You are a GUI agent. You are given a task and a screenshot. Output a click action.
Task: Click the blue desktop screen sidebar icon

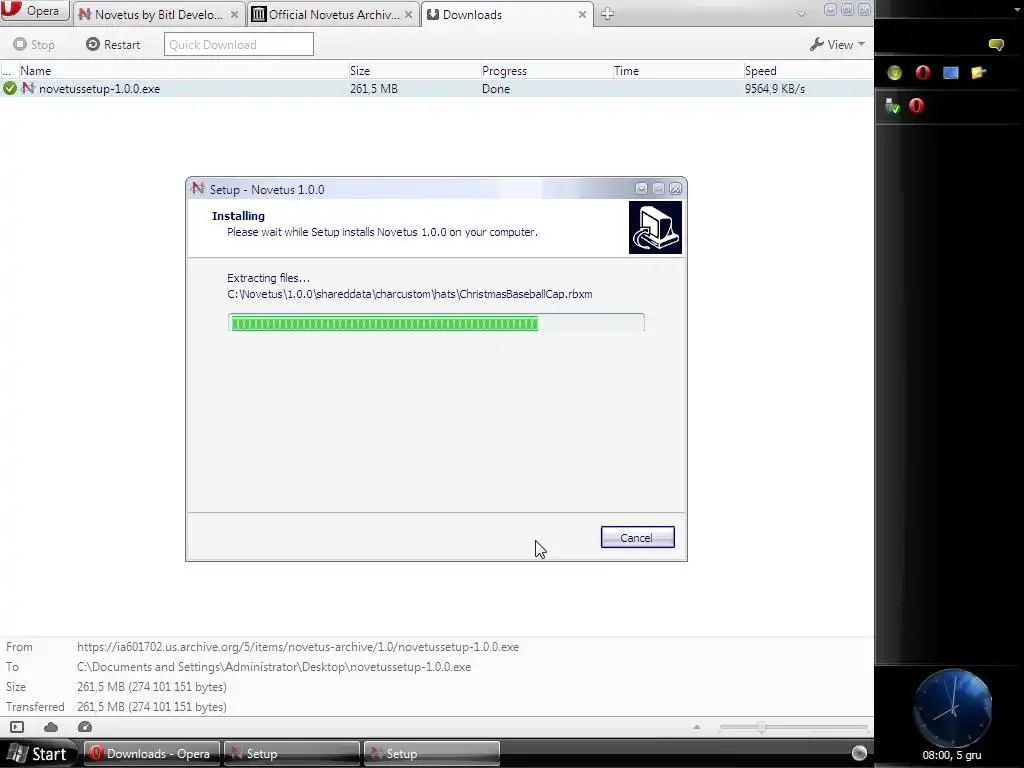tap(950, 72)
